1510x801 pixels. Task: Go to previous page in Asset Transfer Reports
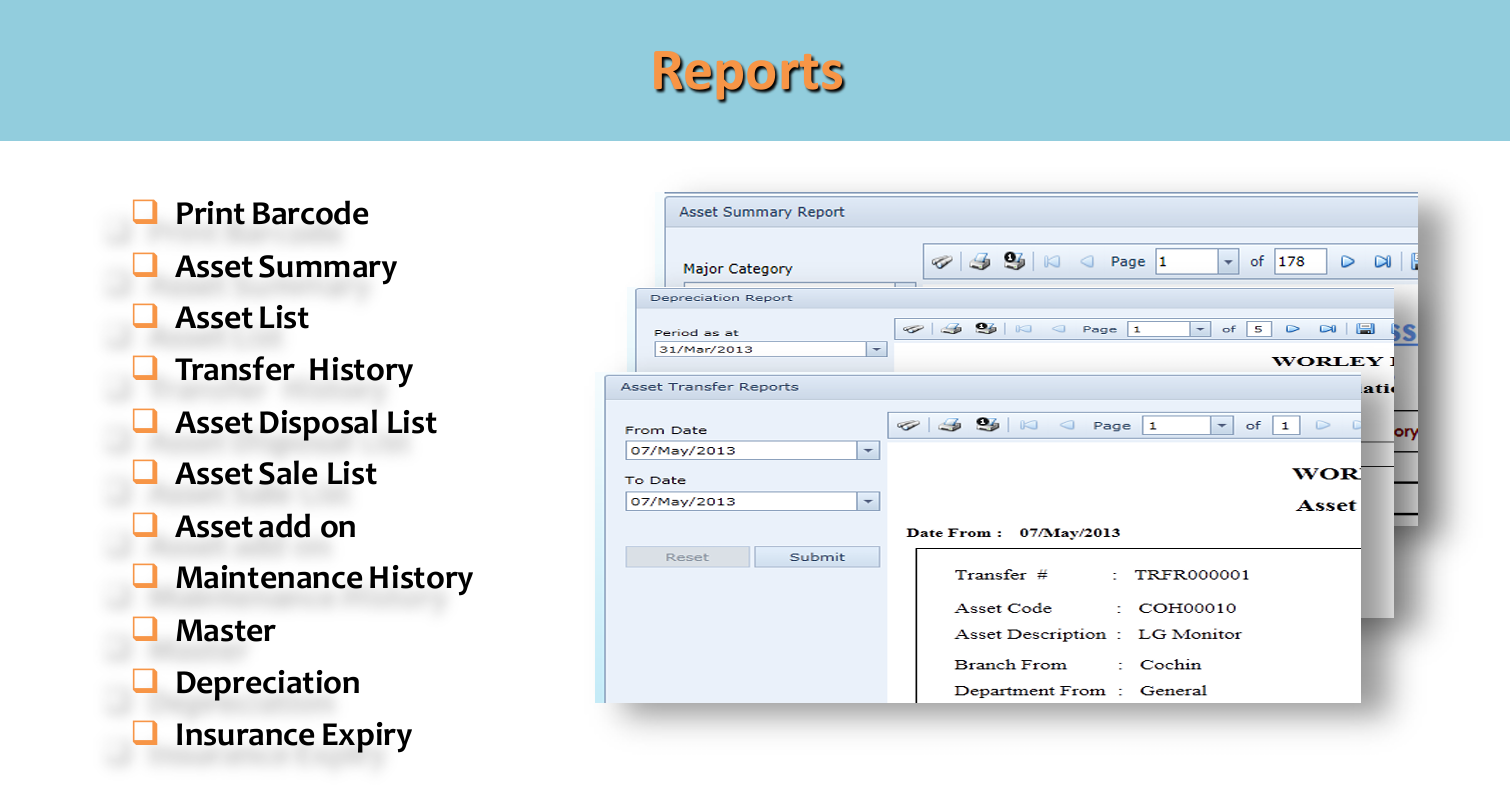point(1066,425)
